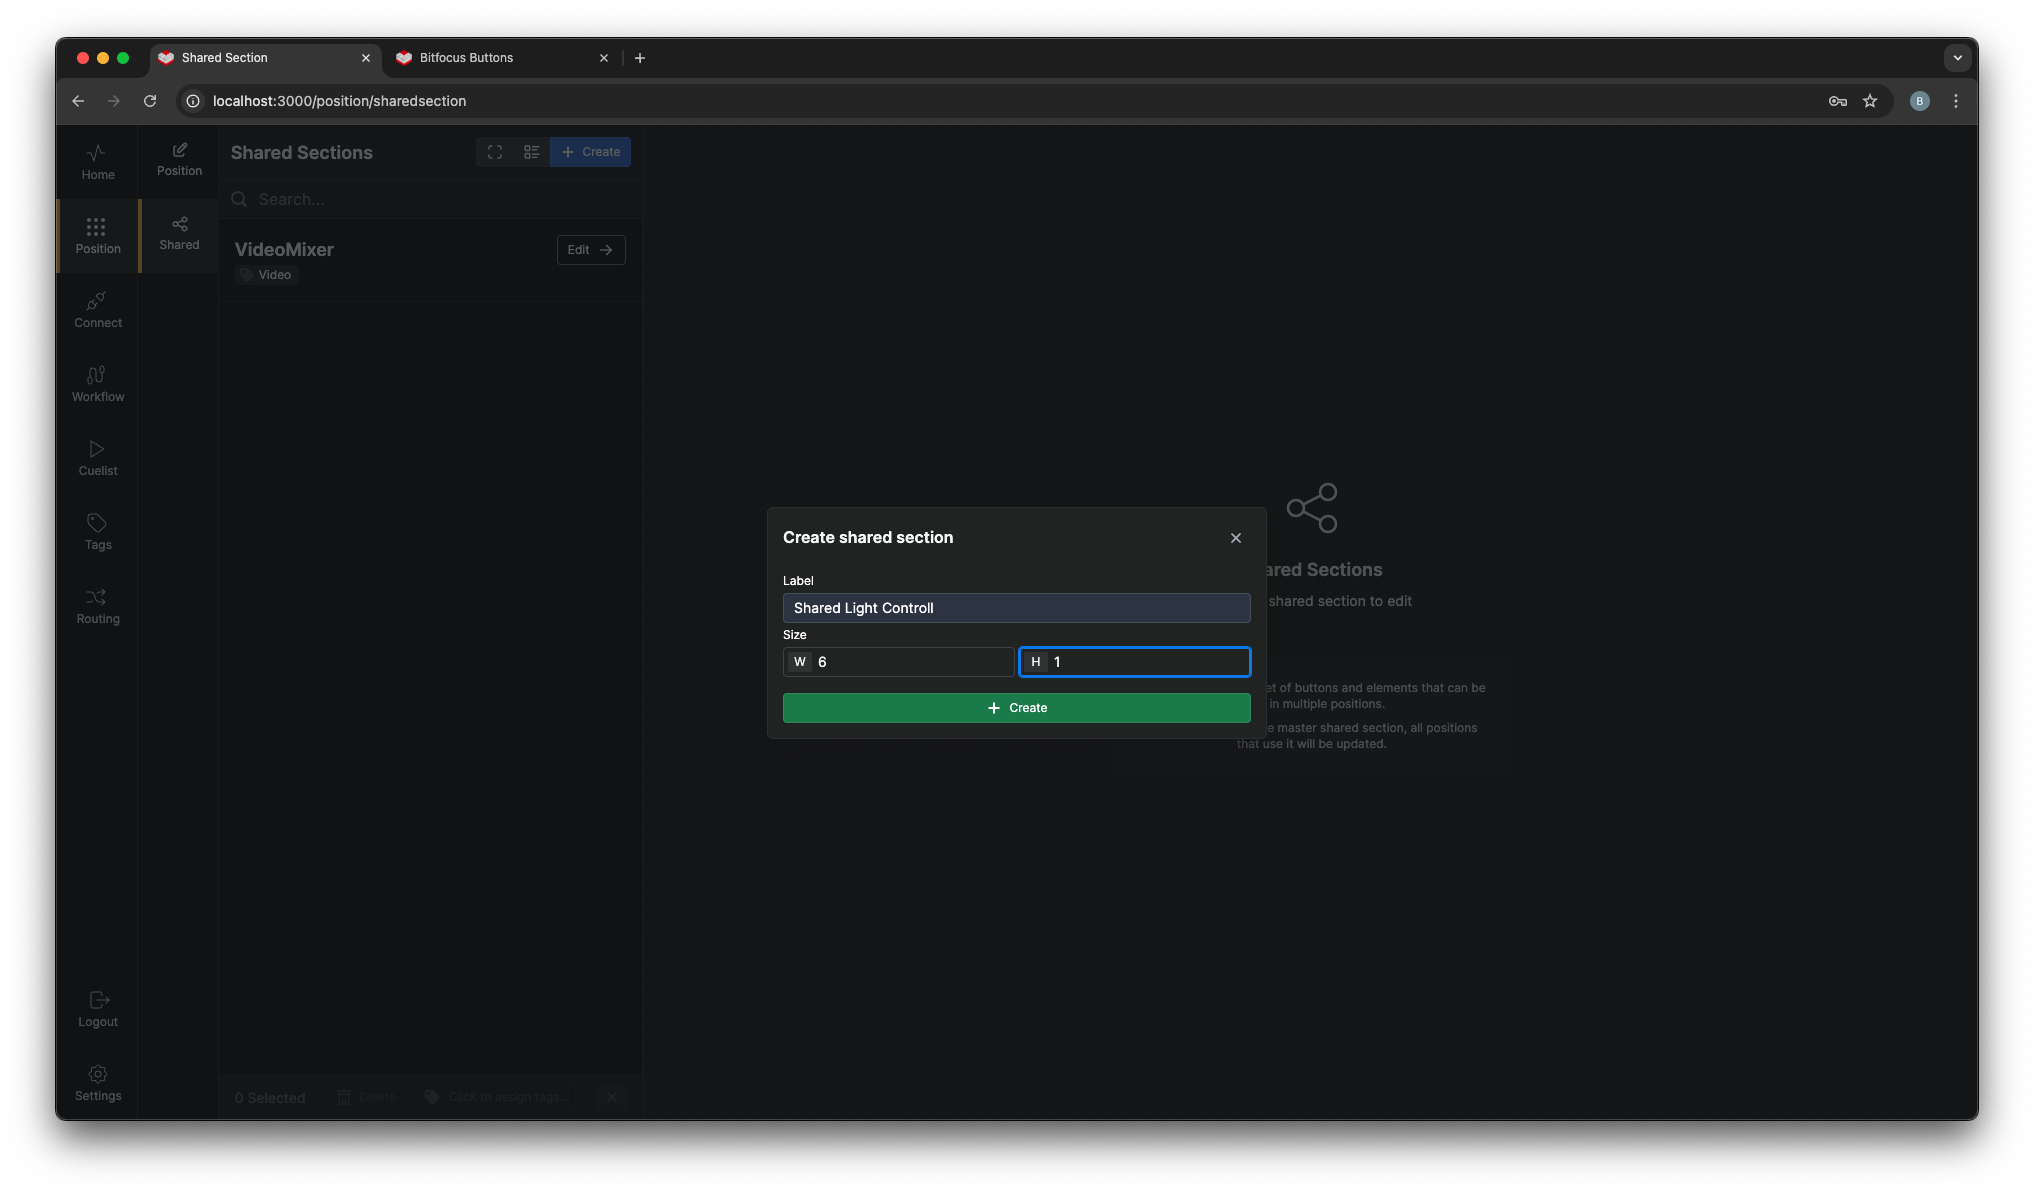Open the browser profile avatar
Image resolution: width=2034 pixels, height=1194 pixels.
point(1920,101)
